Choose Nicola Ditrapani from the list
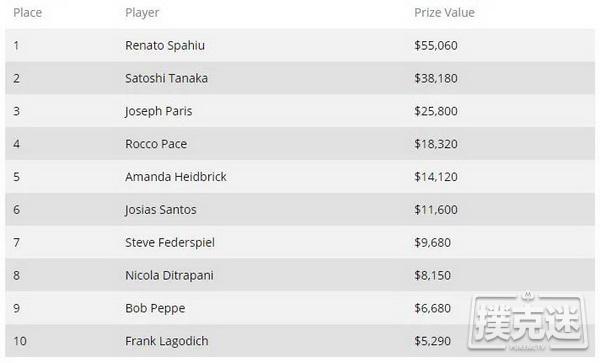 (170, 275)
